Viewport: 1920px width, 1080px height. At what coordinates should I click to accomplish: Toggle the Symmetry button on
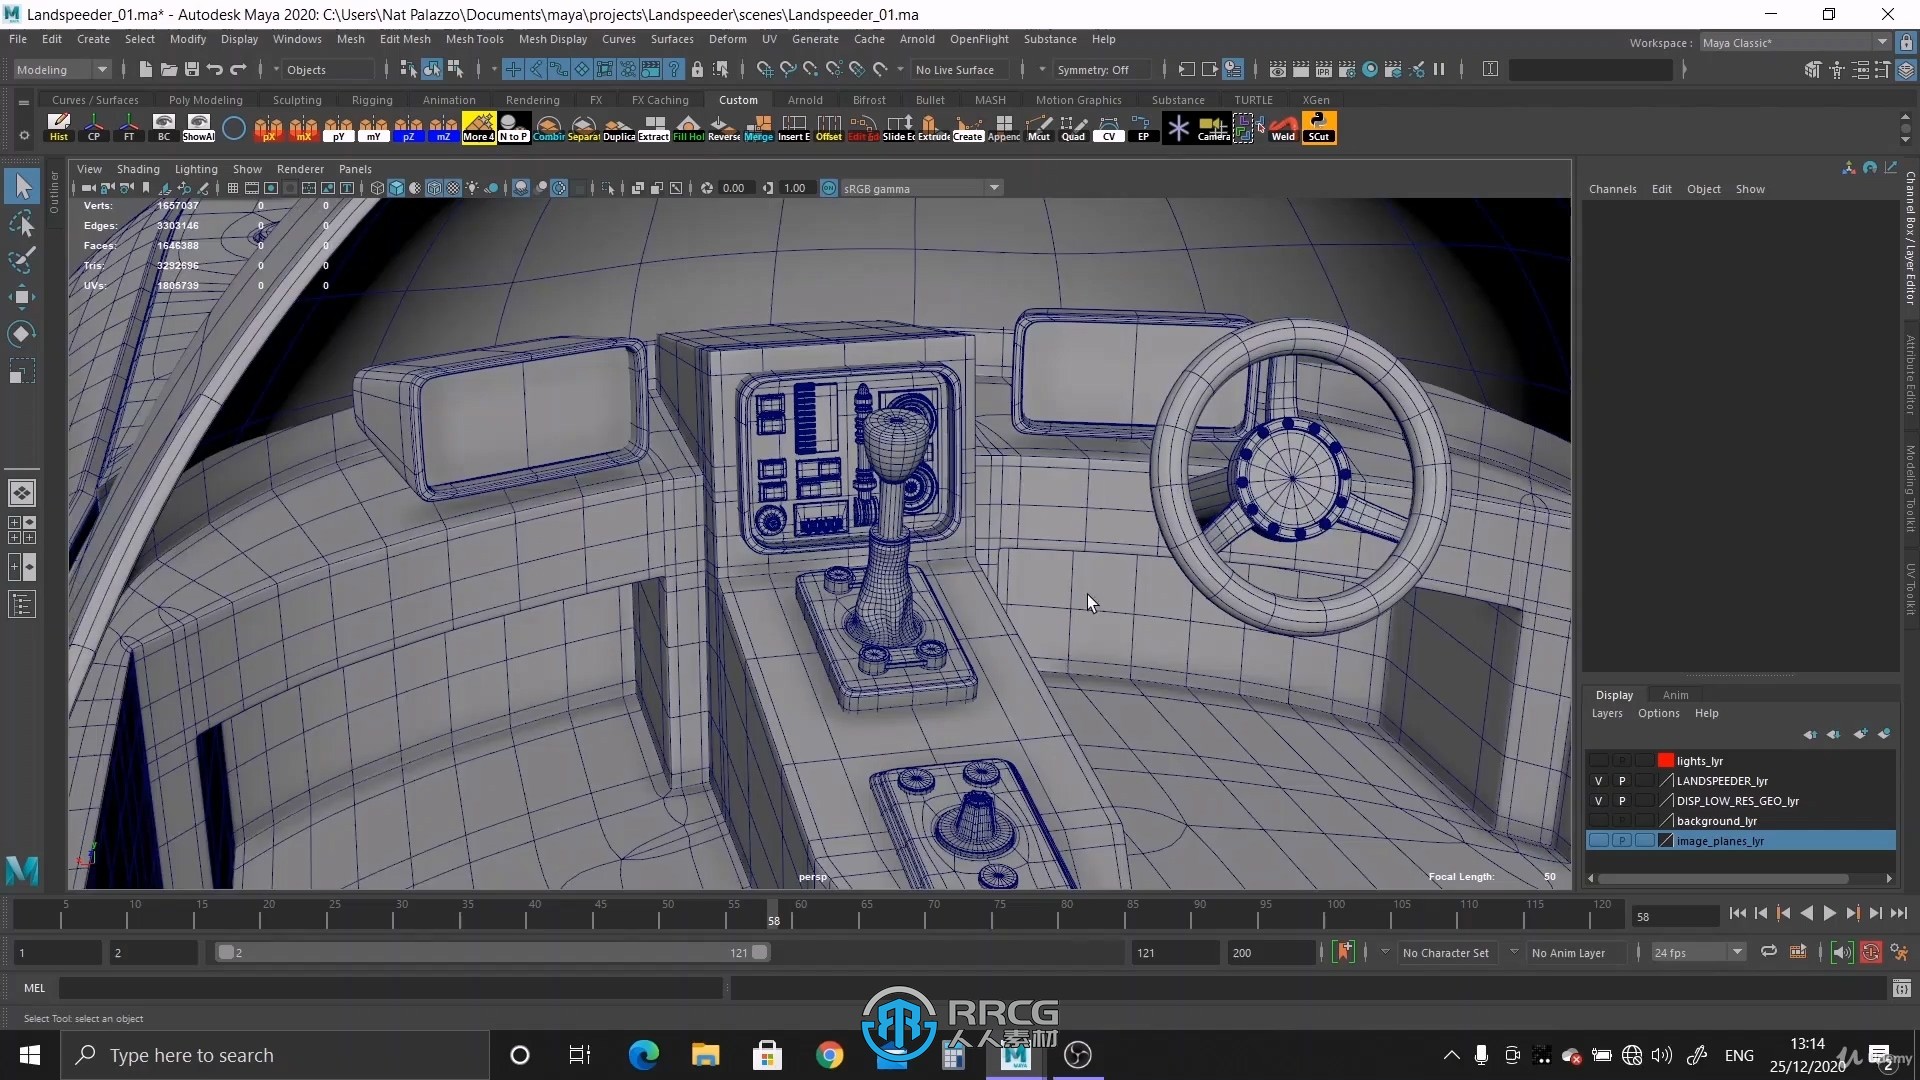pos(1095,69)
